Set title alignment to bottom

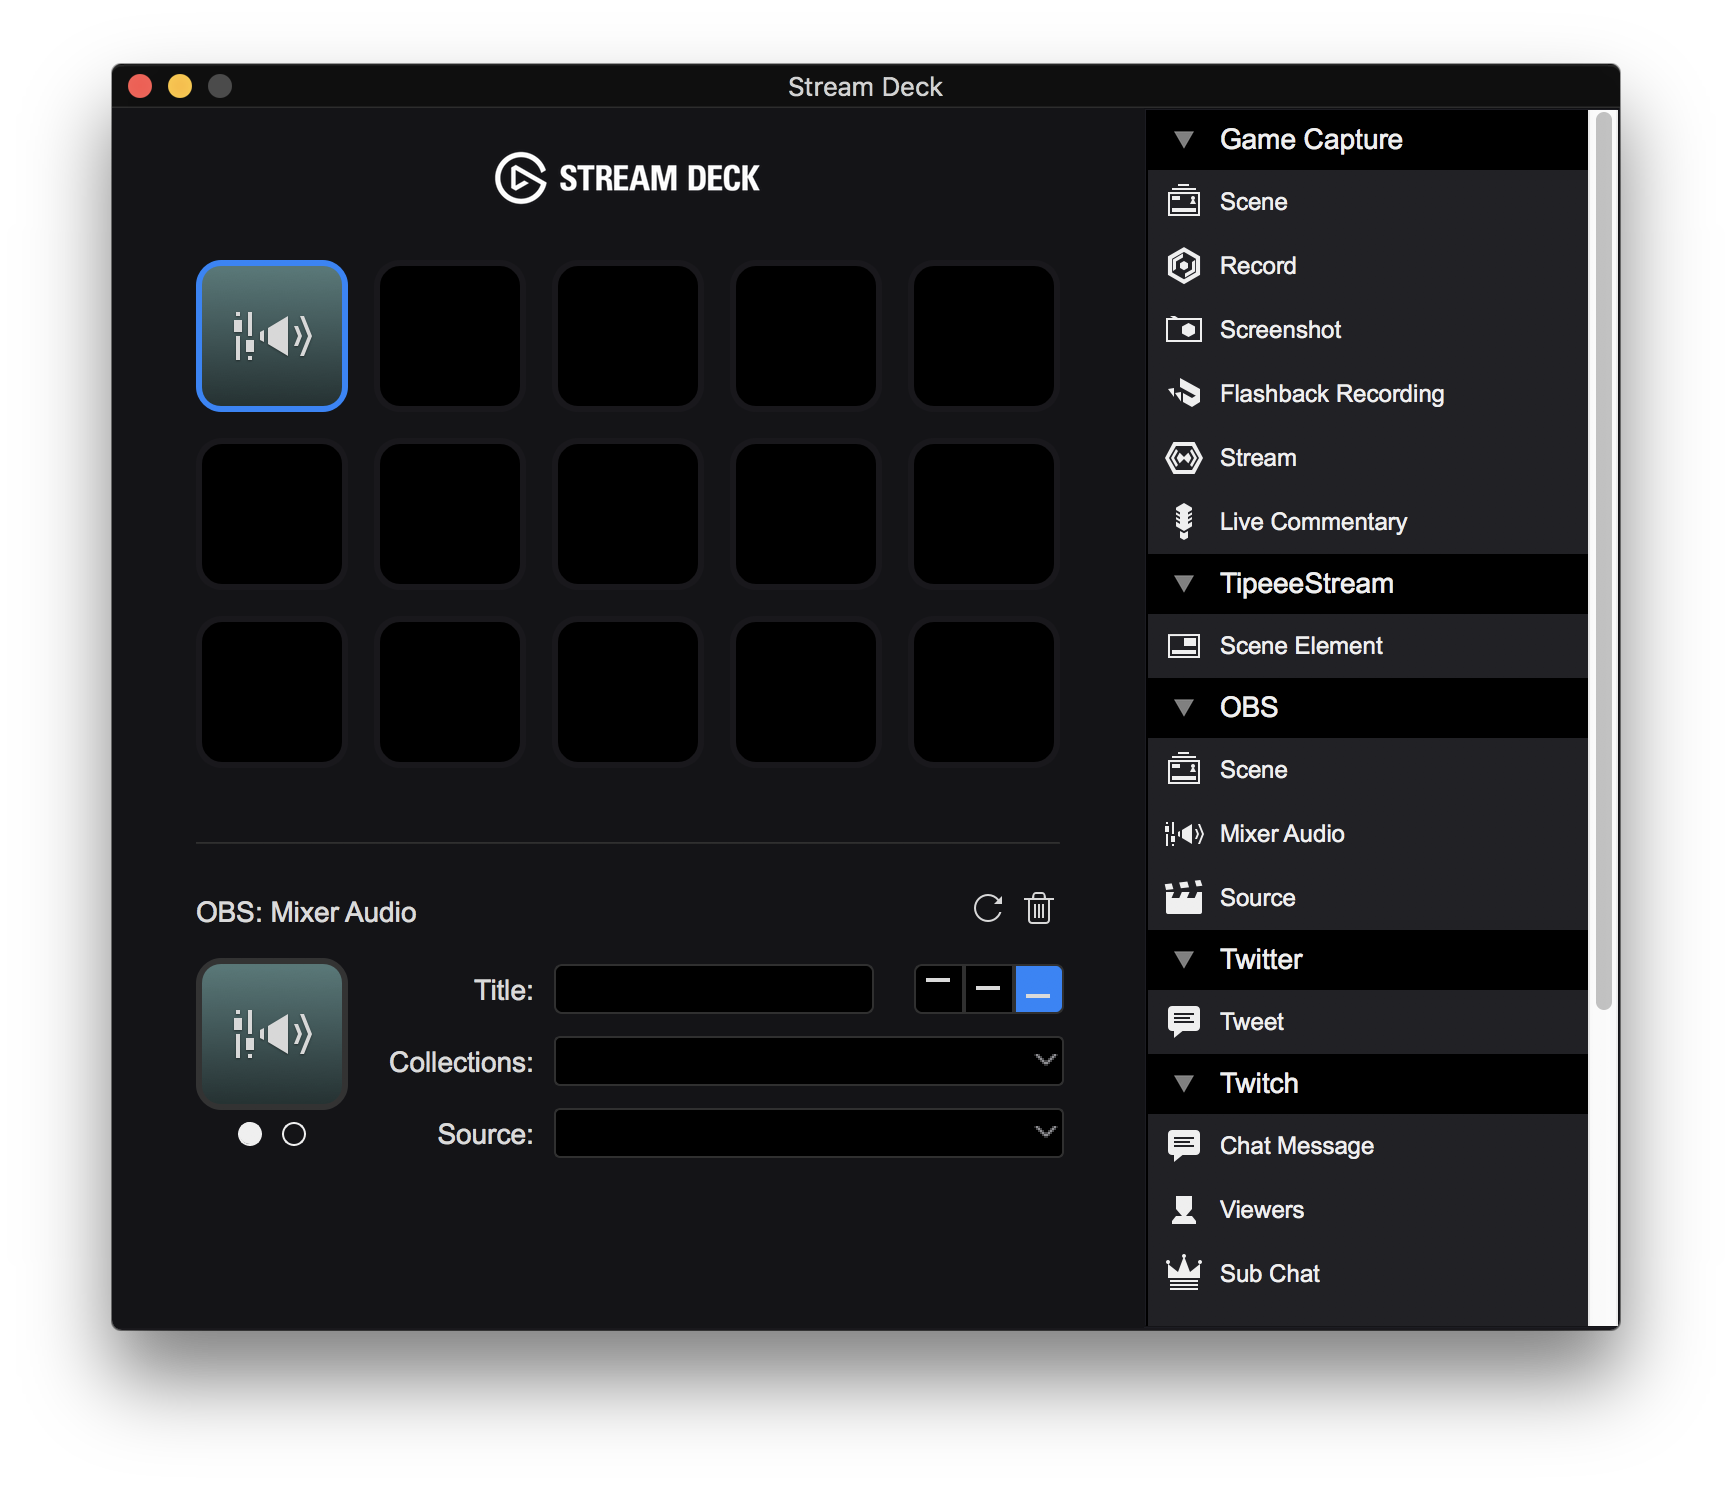click(1038, 989)
